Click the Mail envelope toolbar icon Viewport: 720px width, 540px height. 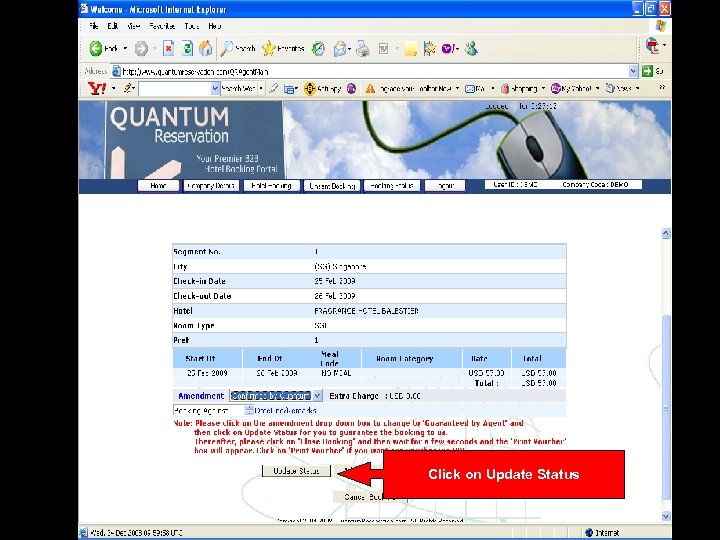[x=340, y=48]
